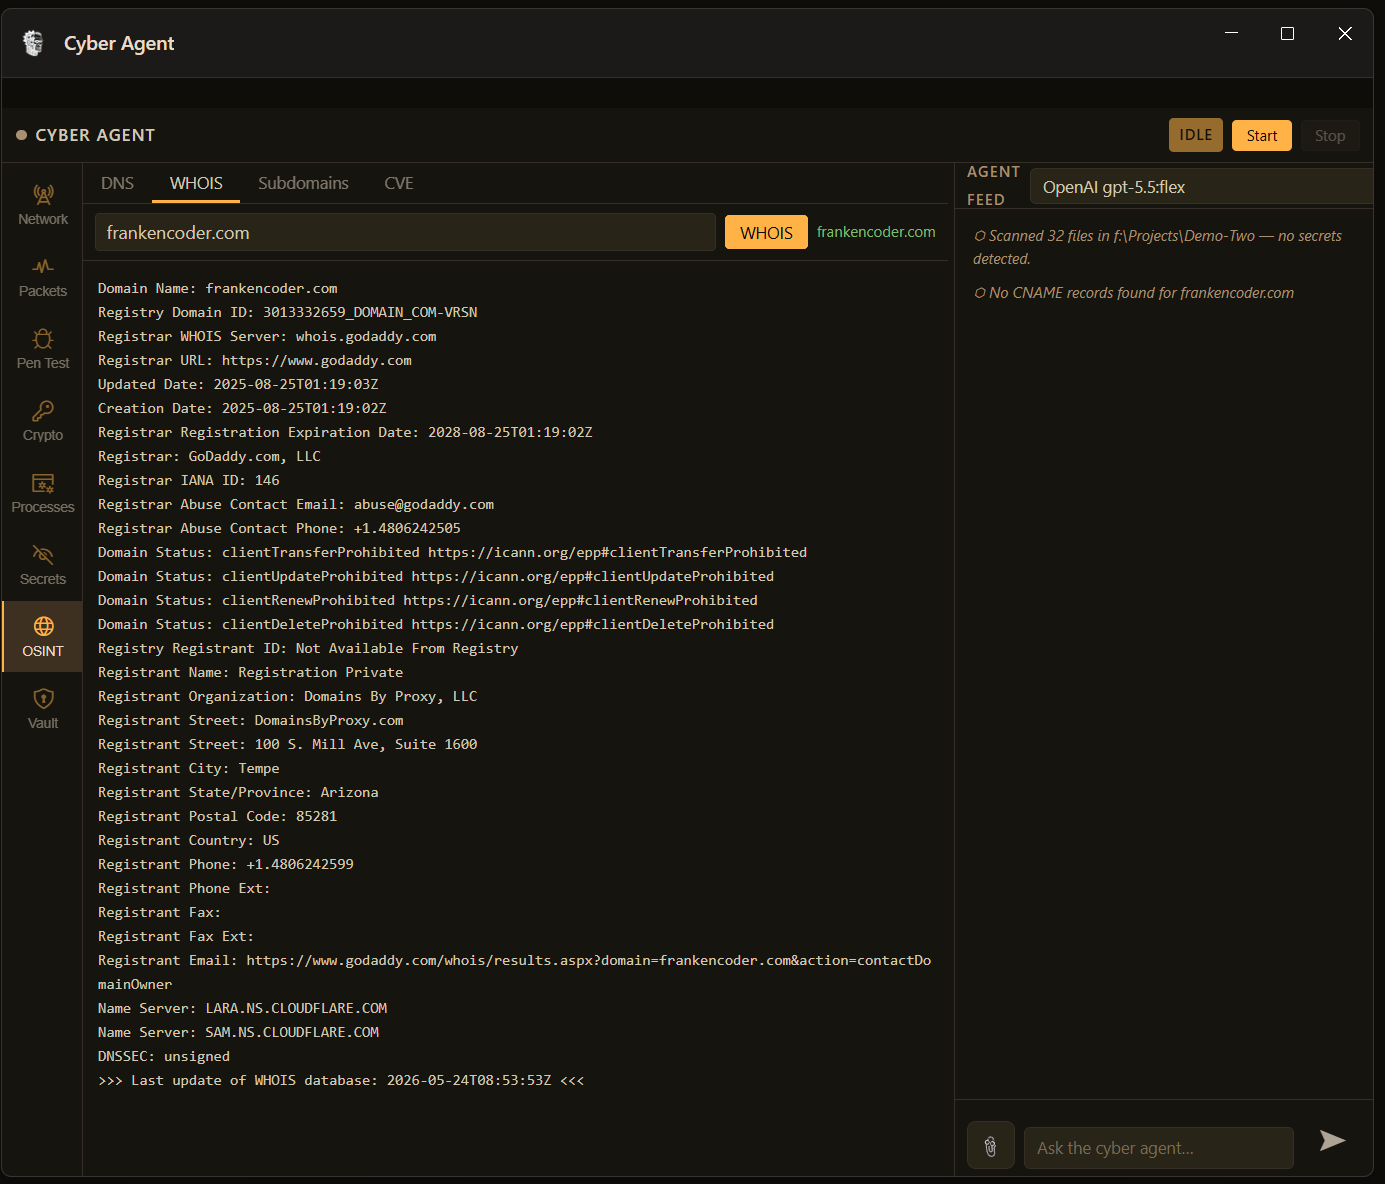
Task: Open the Processes sidebar section
Action: 43,493
